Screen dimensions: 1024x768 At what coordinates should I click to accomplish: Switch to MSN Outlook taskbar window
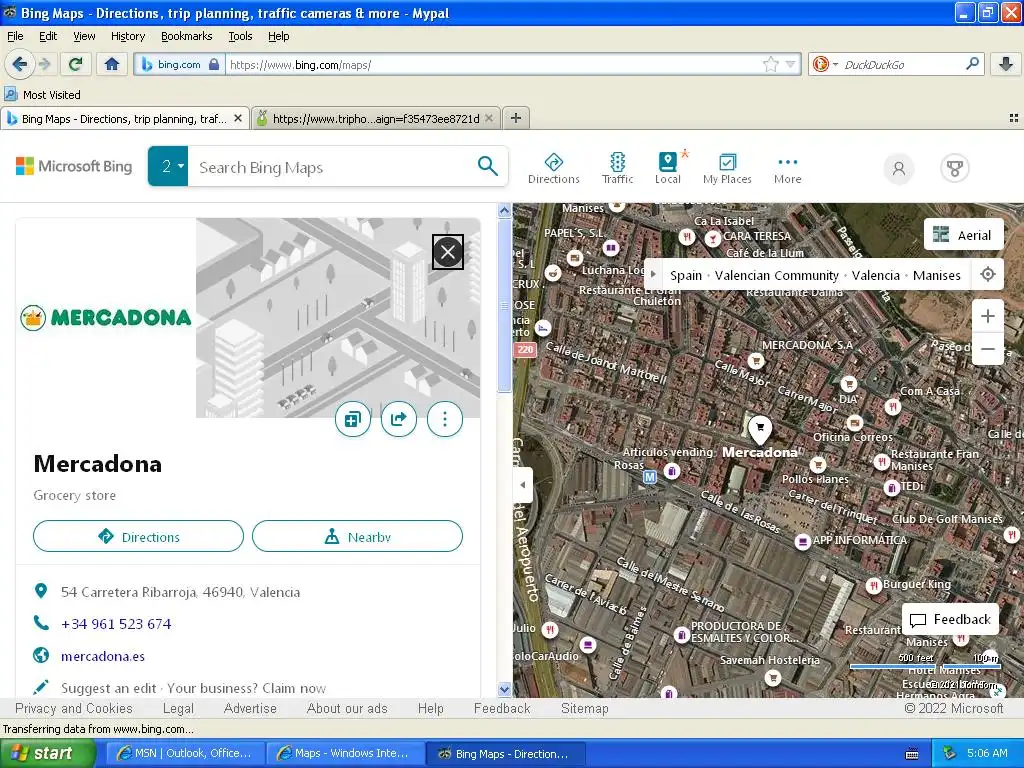click(184, 753)
